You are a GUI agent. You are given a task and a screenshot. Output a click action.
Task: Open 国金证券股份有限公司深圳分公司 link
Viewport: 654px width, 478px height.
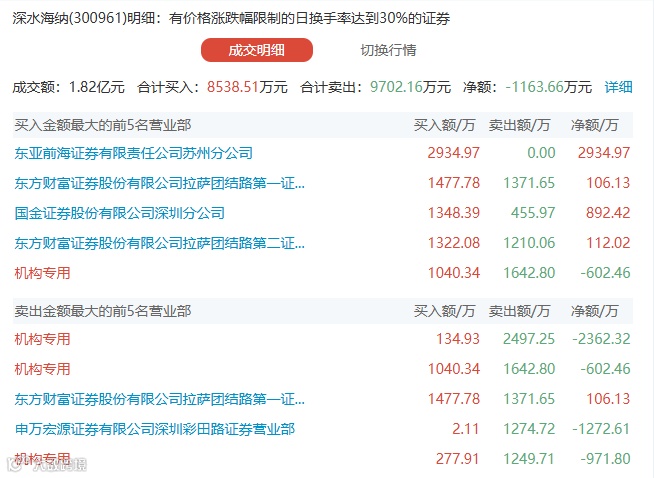pos(120,213)
